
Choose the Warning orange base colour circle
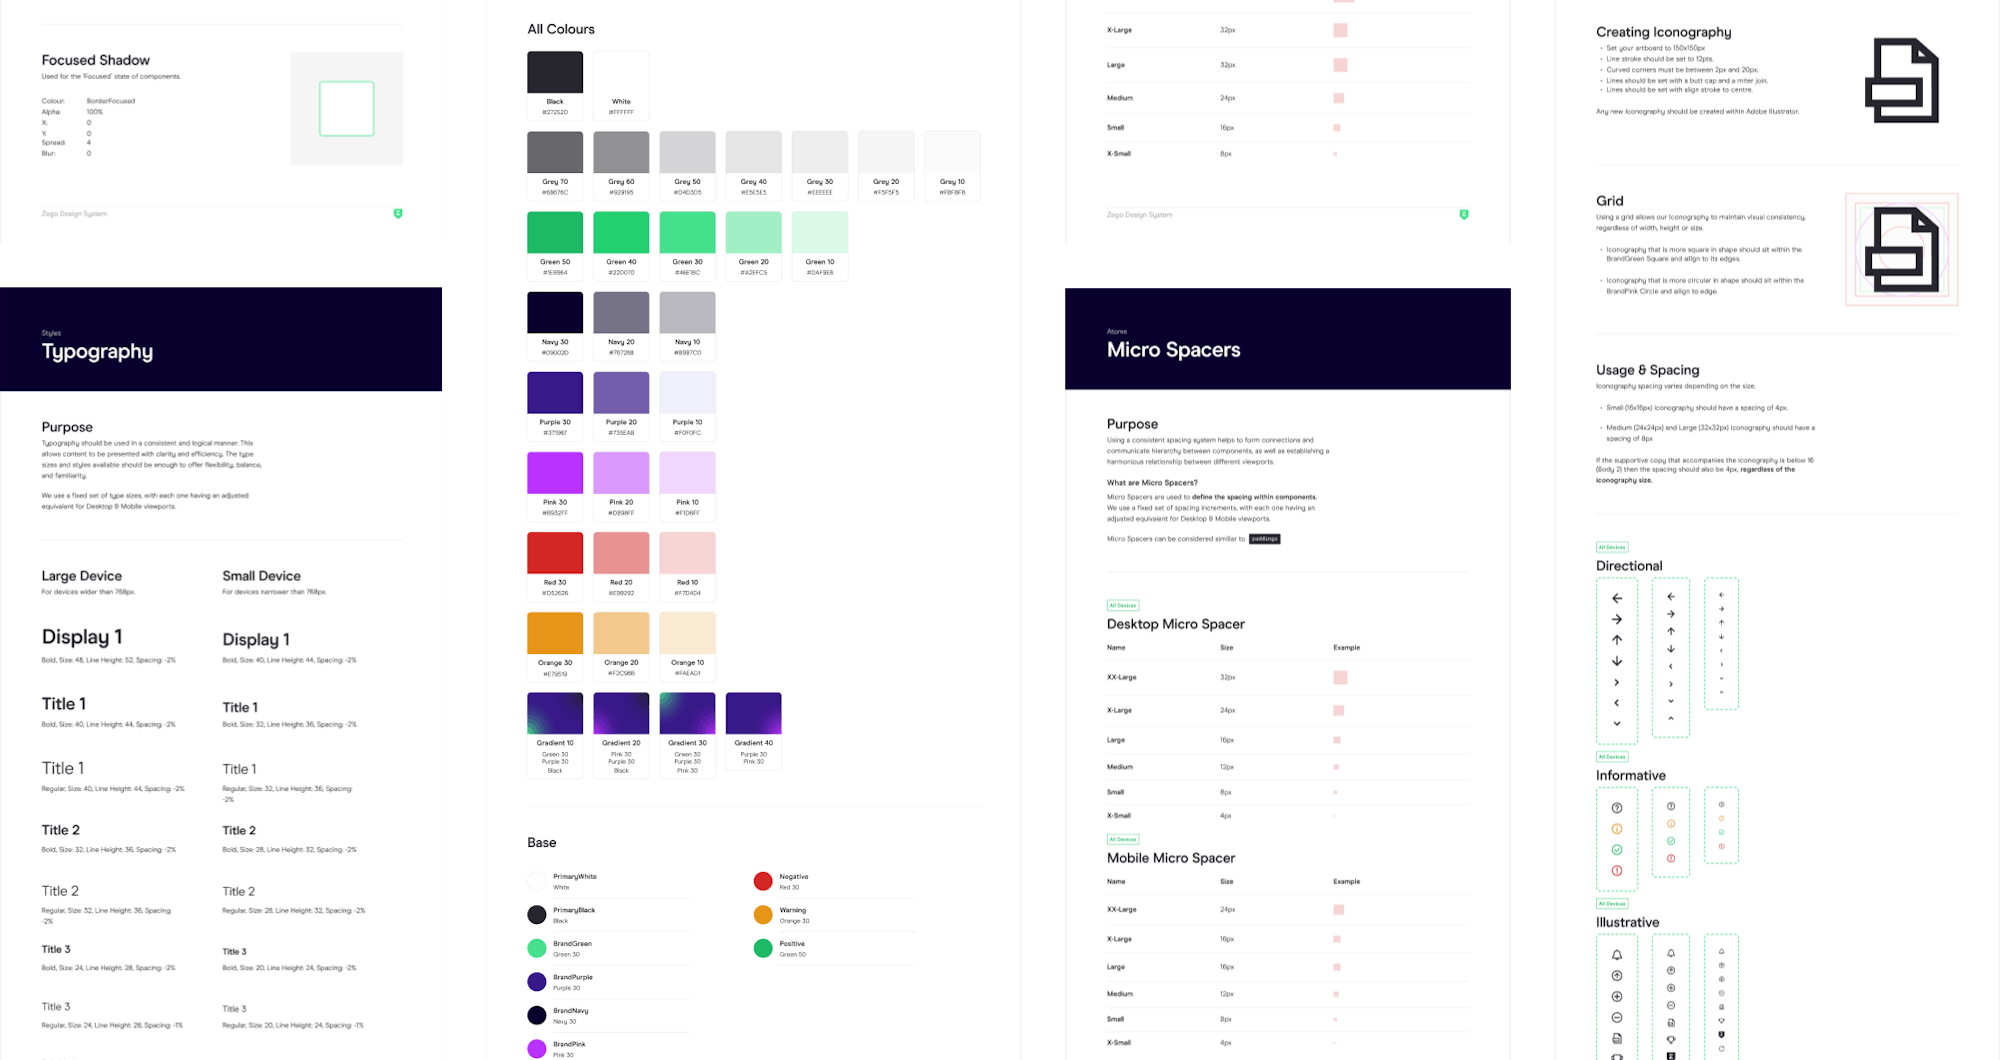pos(763,915)
